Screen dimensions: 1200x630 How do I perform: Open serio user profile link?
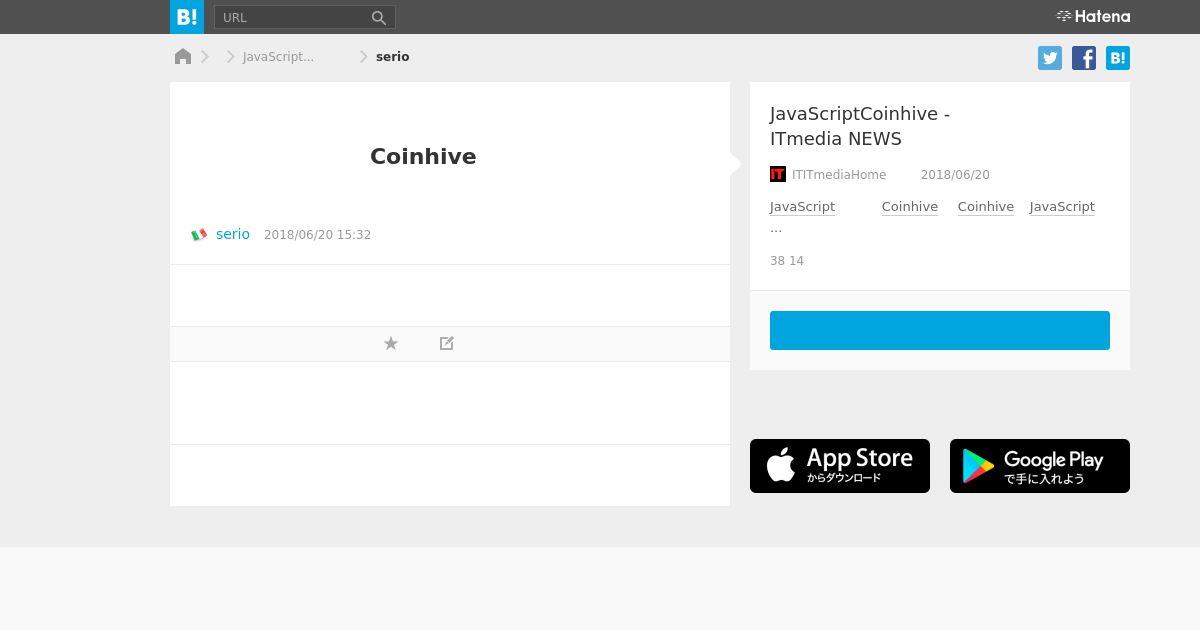click(x=233, y=234)
